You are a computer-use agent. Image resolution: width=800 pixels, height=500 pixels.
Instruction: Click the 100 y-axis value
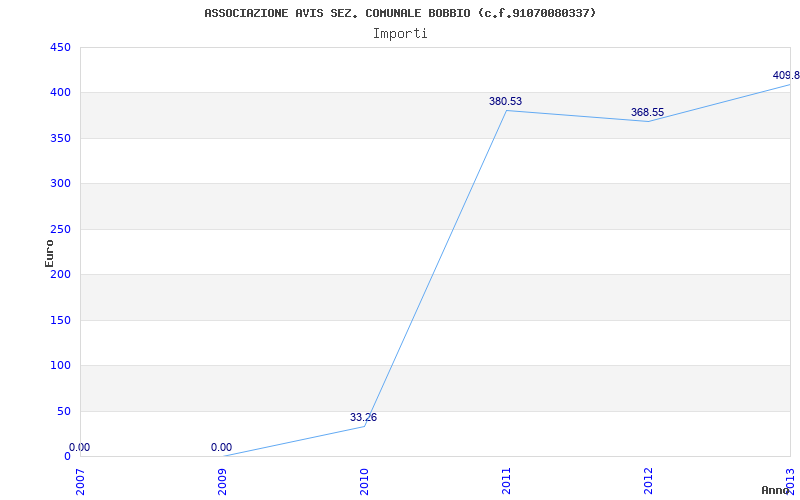(x=60, y=366)
